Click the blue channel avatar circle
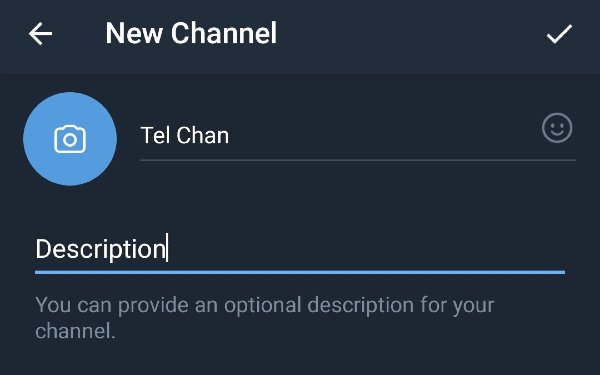This screenshot has width=600, height=375. click(70, 139)
